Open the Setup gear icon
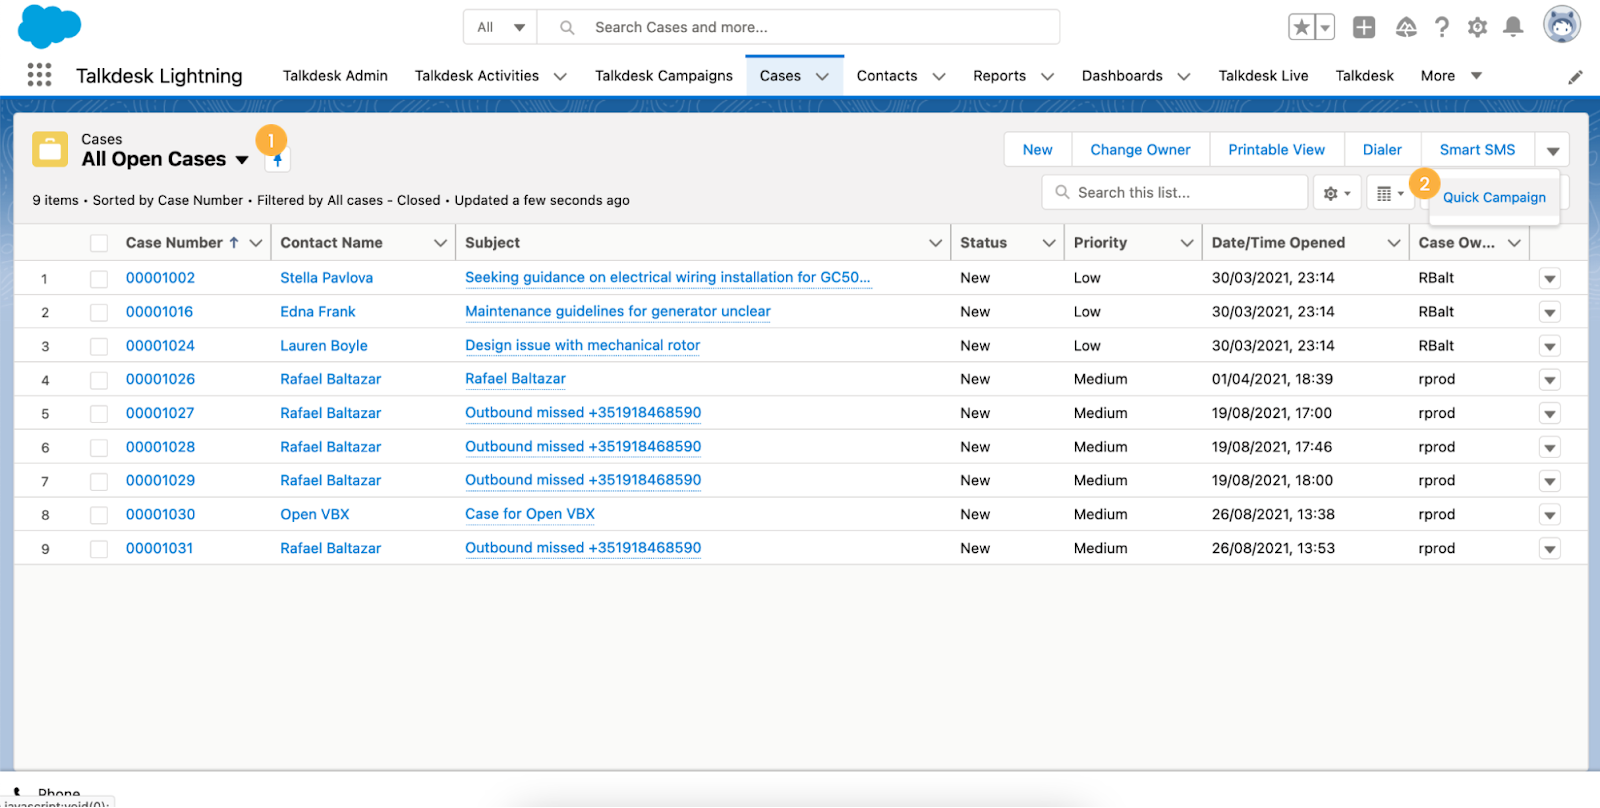This screenshot has width=1600, height=808. coord(1477,27)
